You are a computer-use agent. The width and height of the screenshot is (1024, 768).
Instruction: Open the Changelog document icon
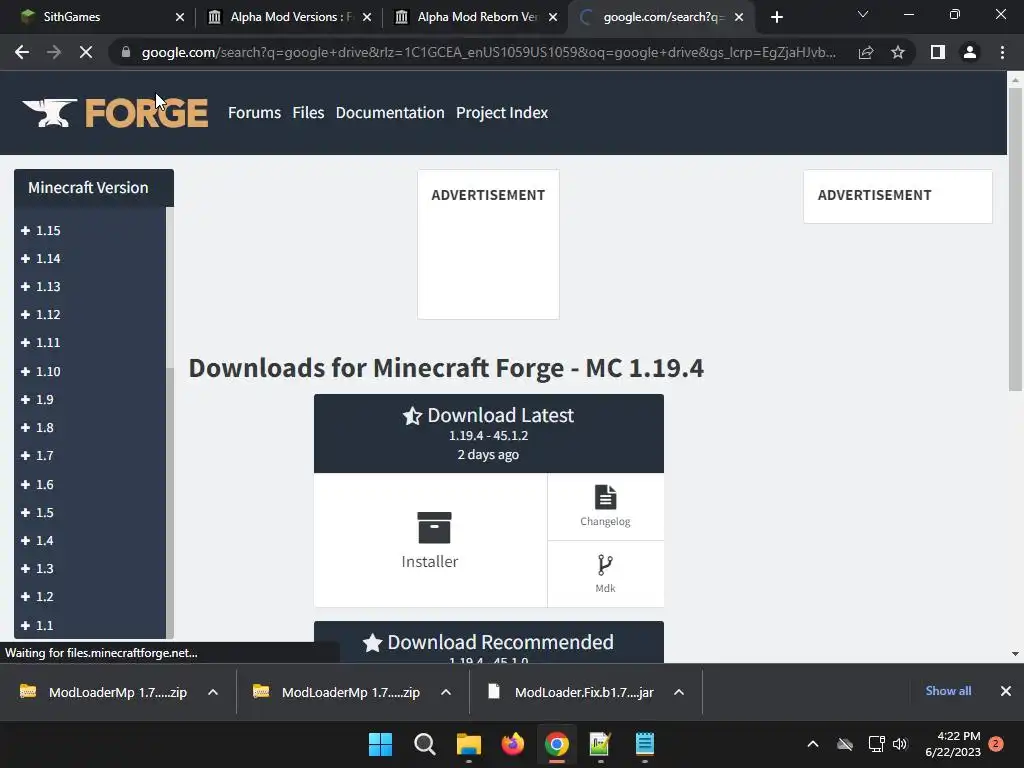pyautogui.click(x=605, y=497)
